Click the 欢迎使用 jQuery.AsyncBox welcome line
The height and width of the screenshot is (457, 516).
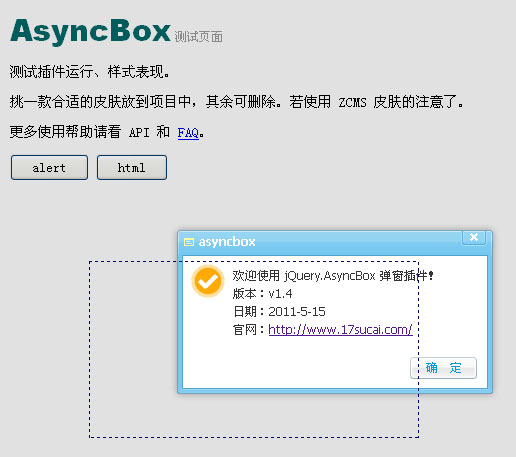pos(333,276)
